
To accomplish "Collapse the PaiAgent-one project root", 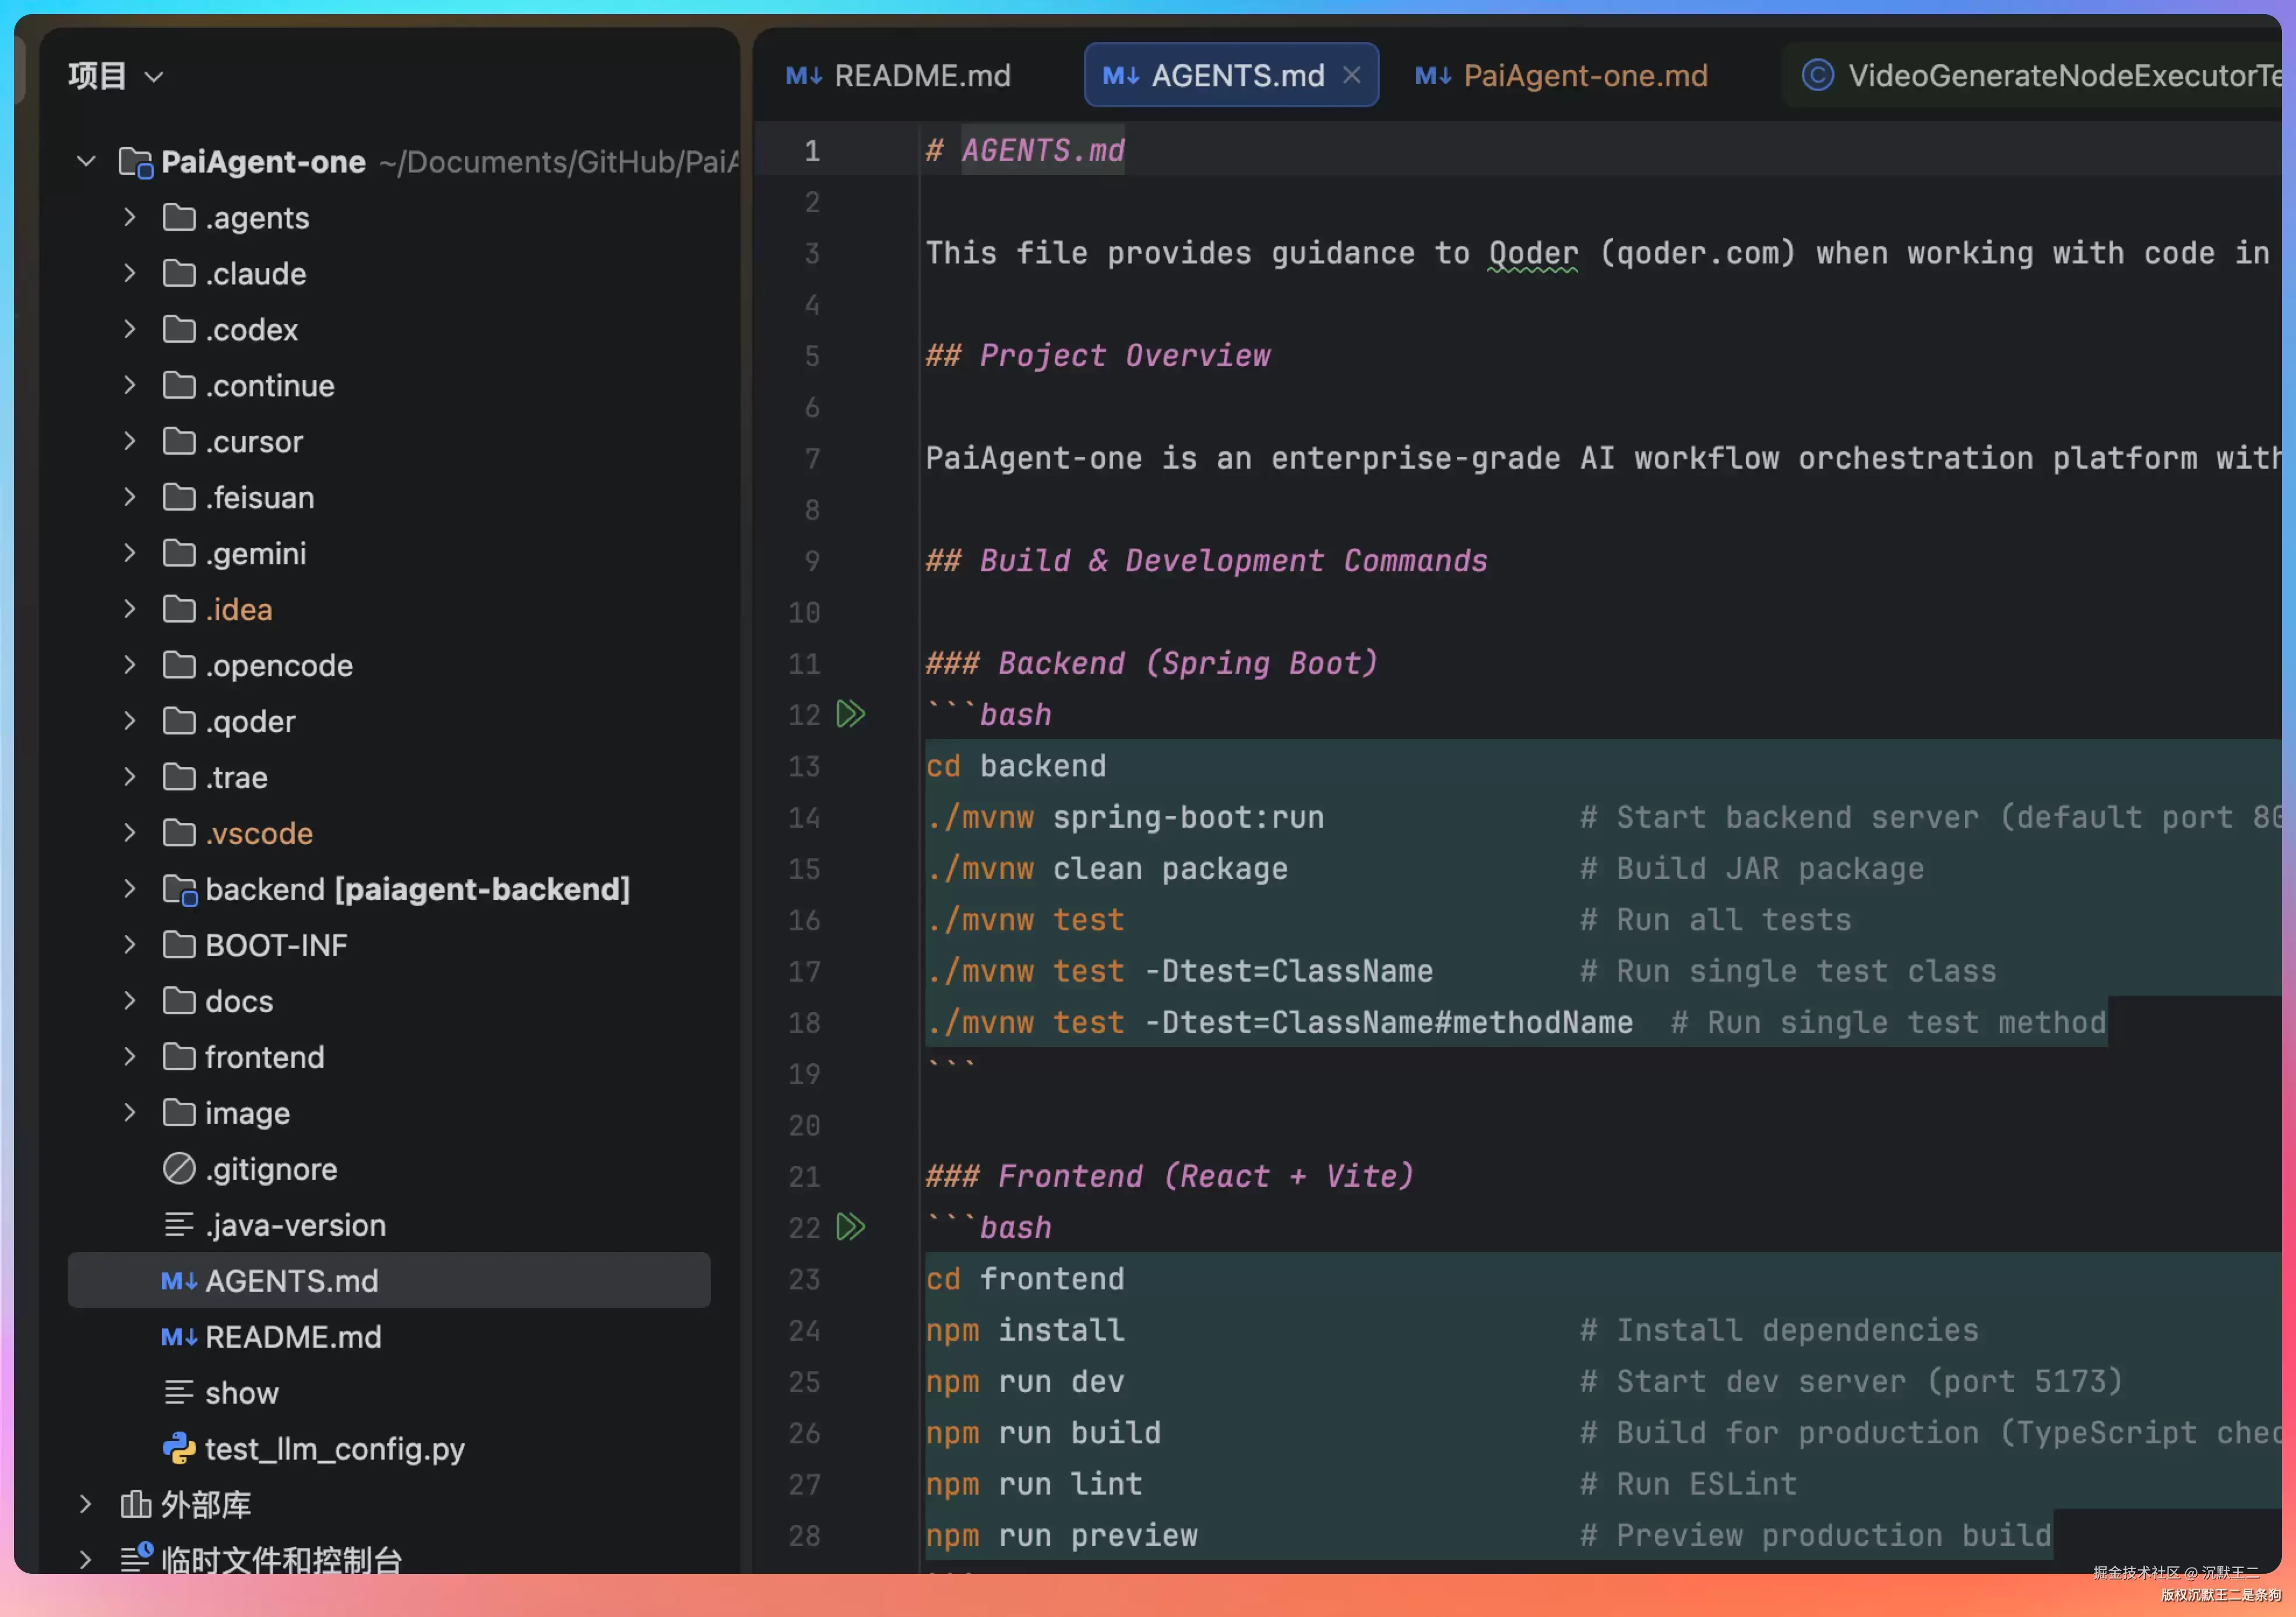I will pyautogui.click(x=86, y=161).
